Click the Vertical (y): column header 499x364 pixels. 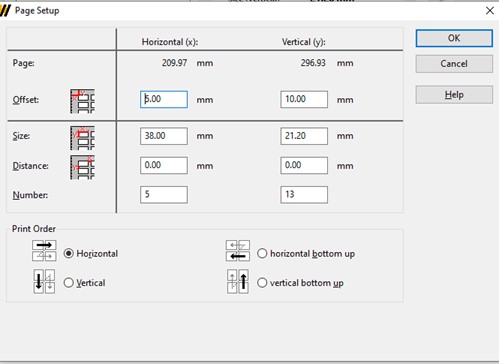click(304, 42)
